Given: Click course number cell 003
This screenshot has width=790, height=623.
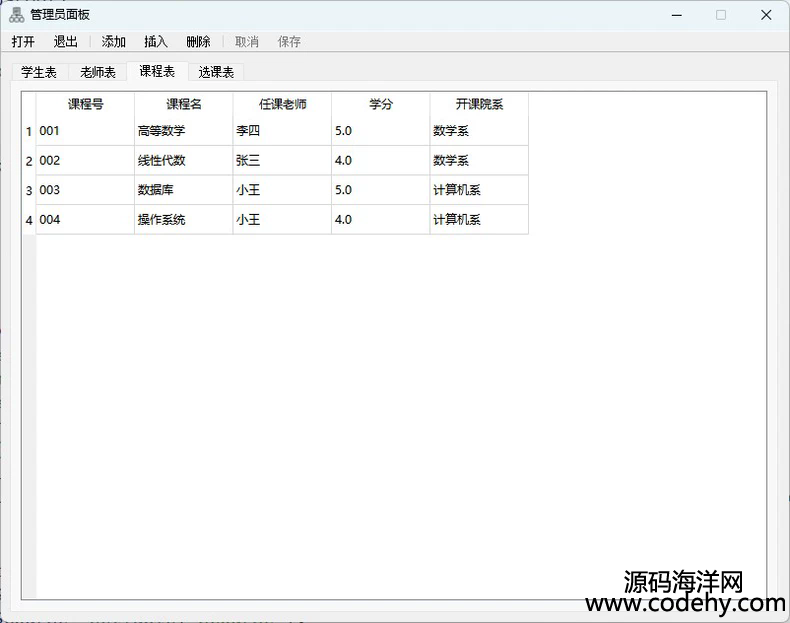Looking at the screenshot, I should 85,190.
